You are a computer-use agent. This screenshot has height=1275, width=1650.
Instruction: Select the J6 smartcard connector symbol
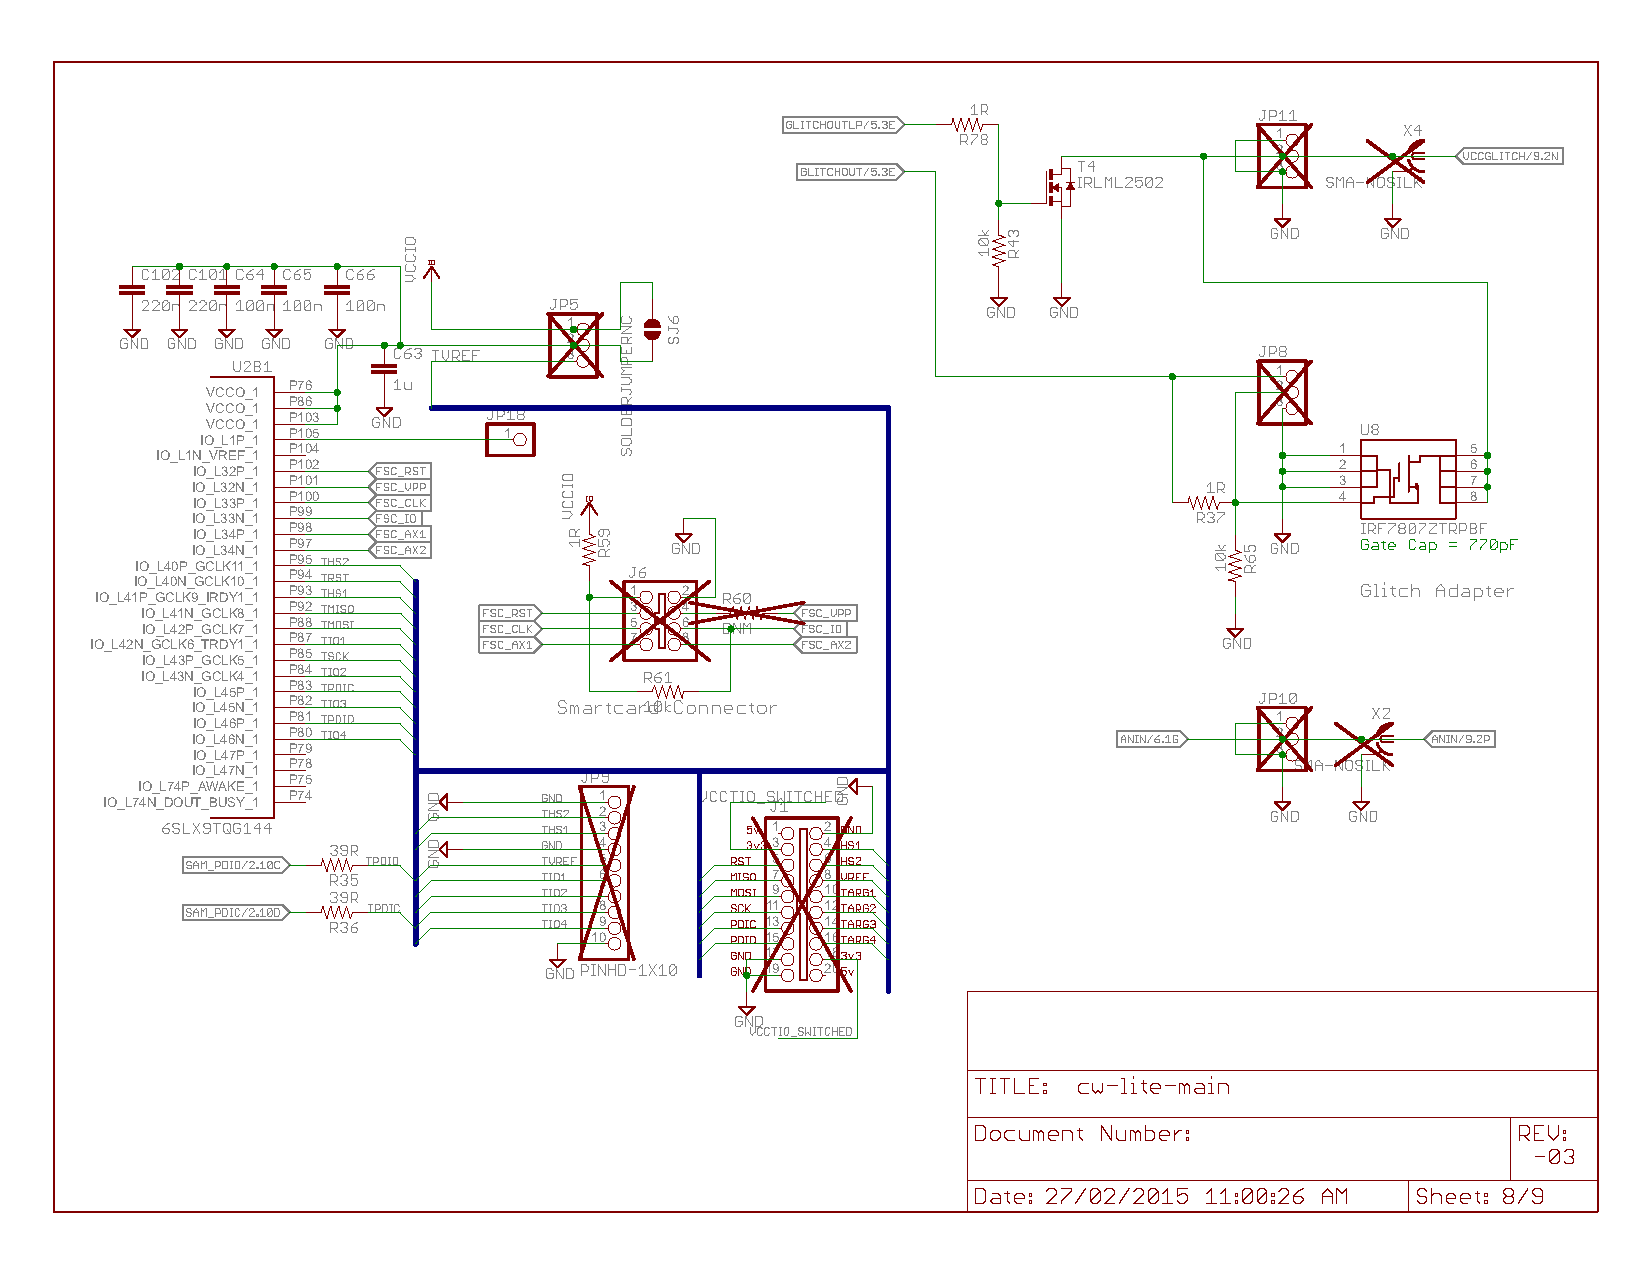click(660, 621)
